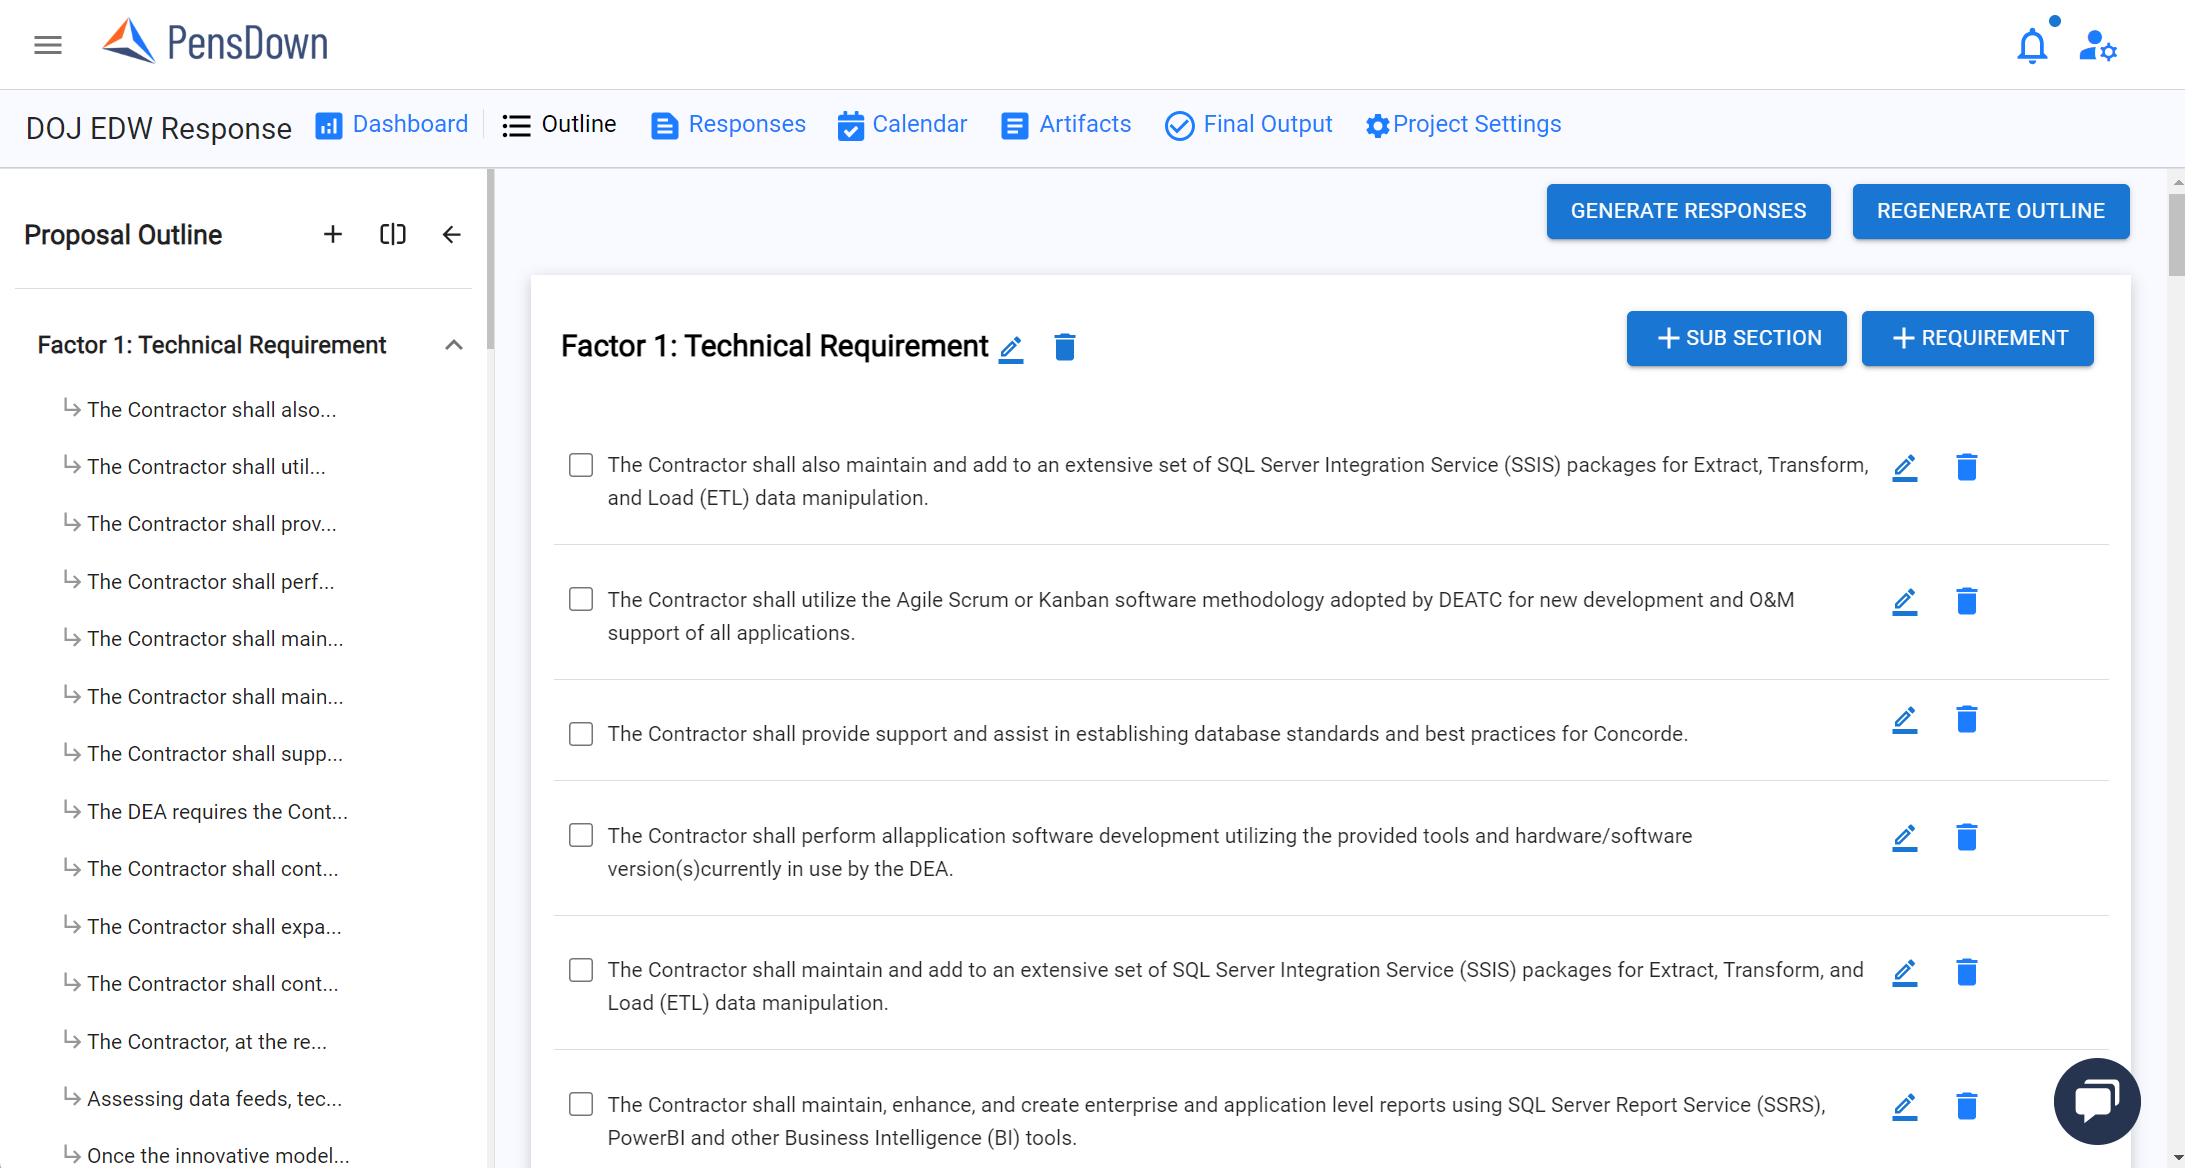Collapse outline panel with back arrow
This screenshot has width=2185, height=1168.
[x=452, y=234]
